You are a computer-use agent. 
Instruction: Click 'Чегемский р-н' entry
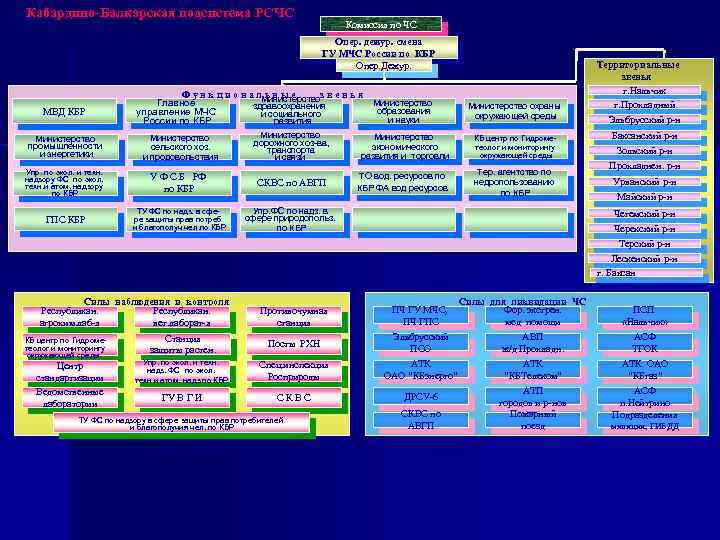click(x=644, y=214)
